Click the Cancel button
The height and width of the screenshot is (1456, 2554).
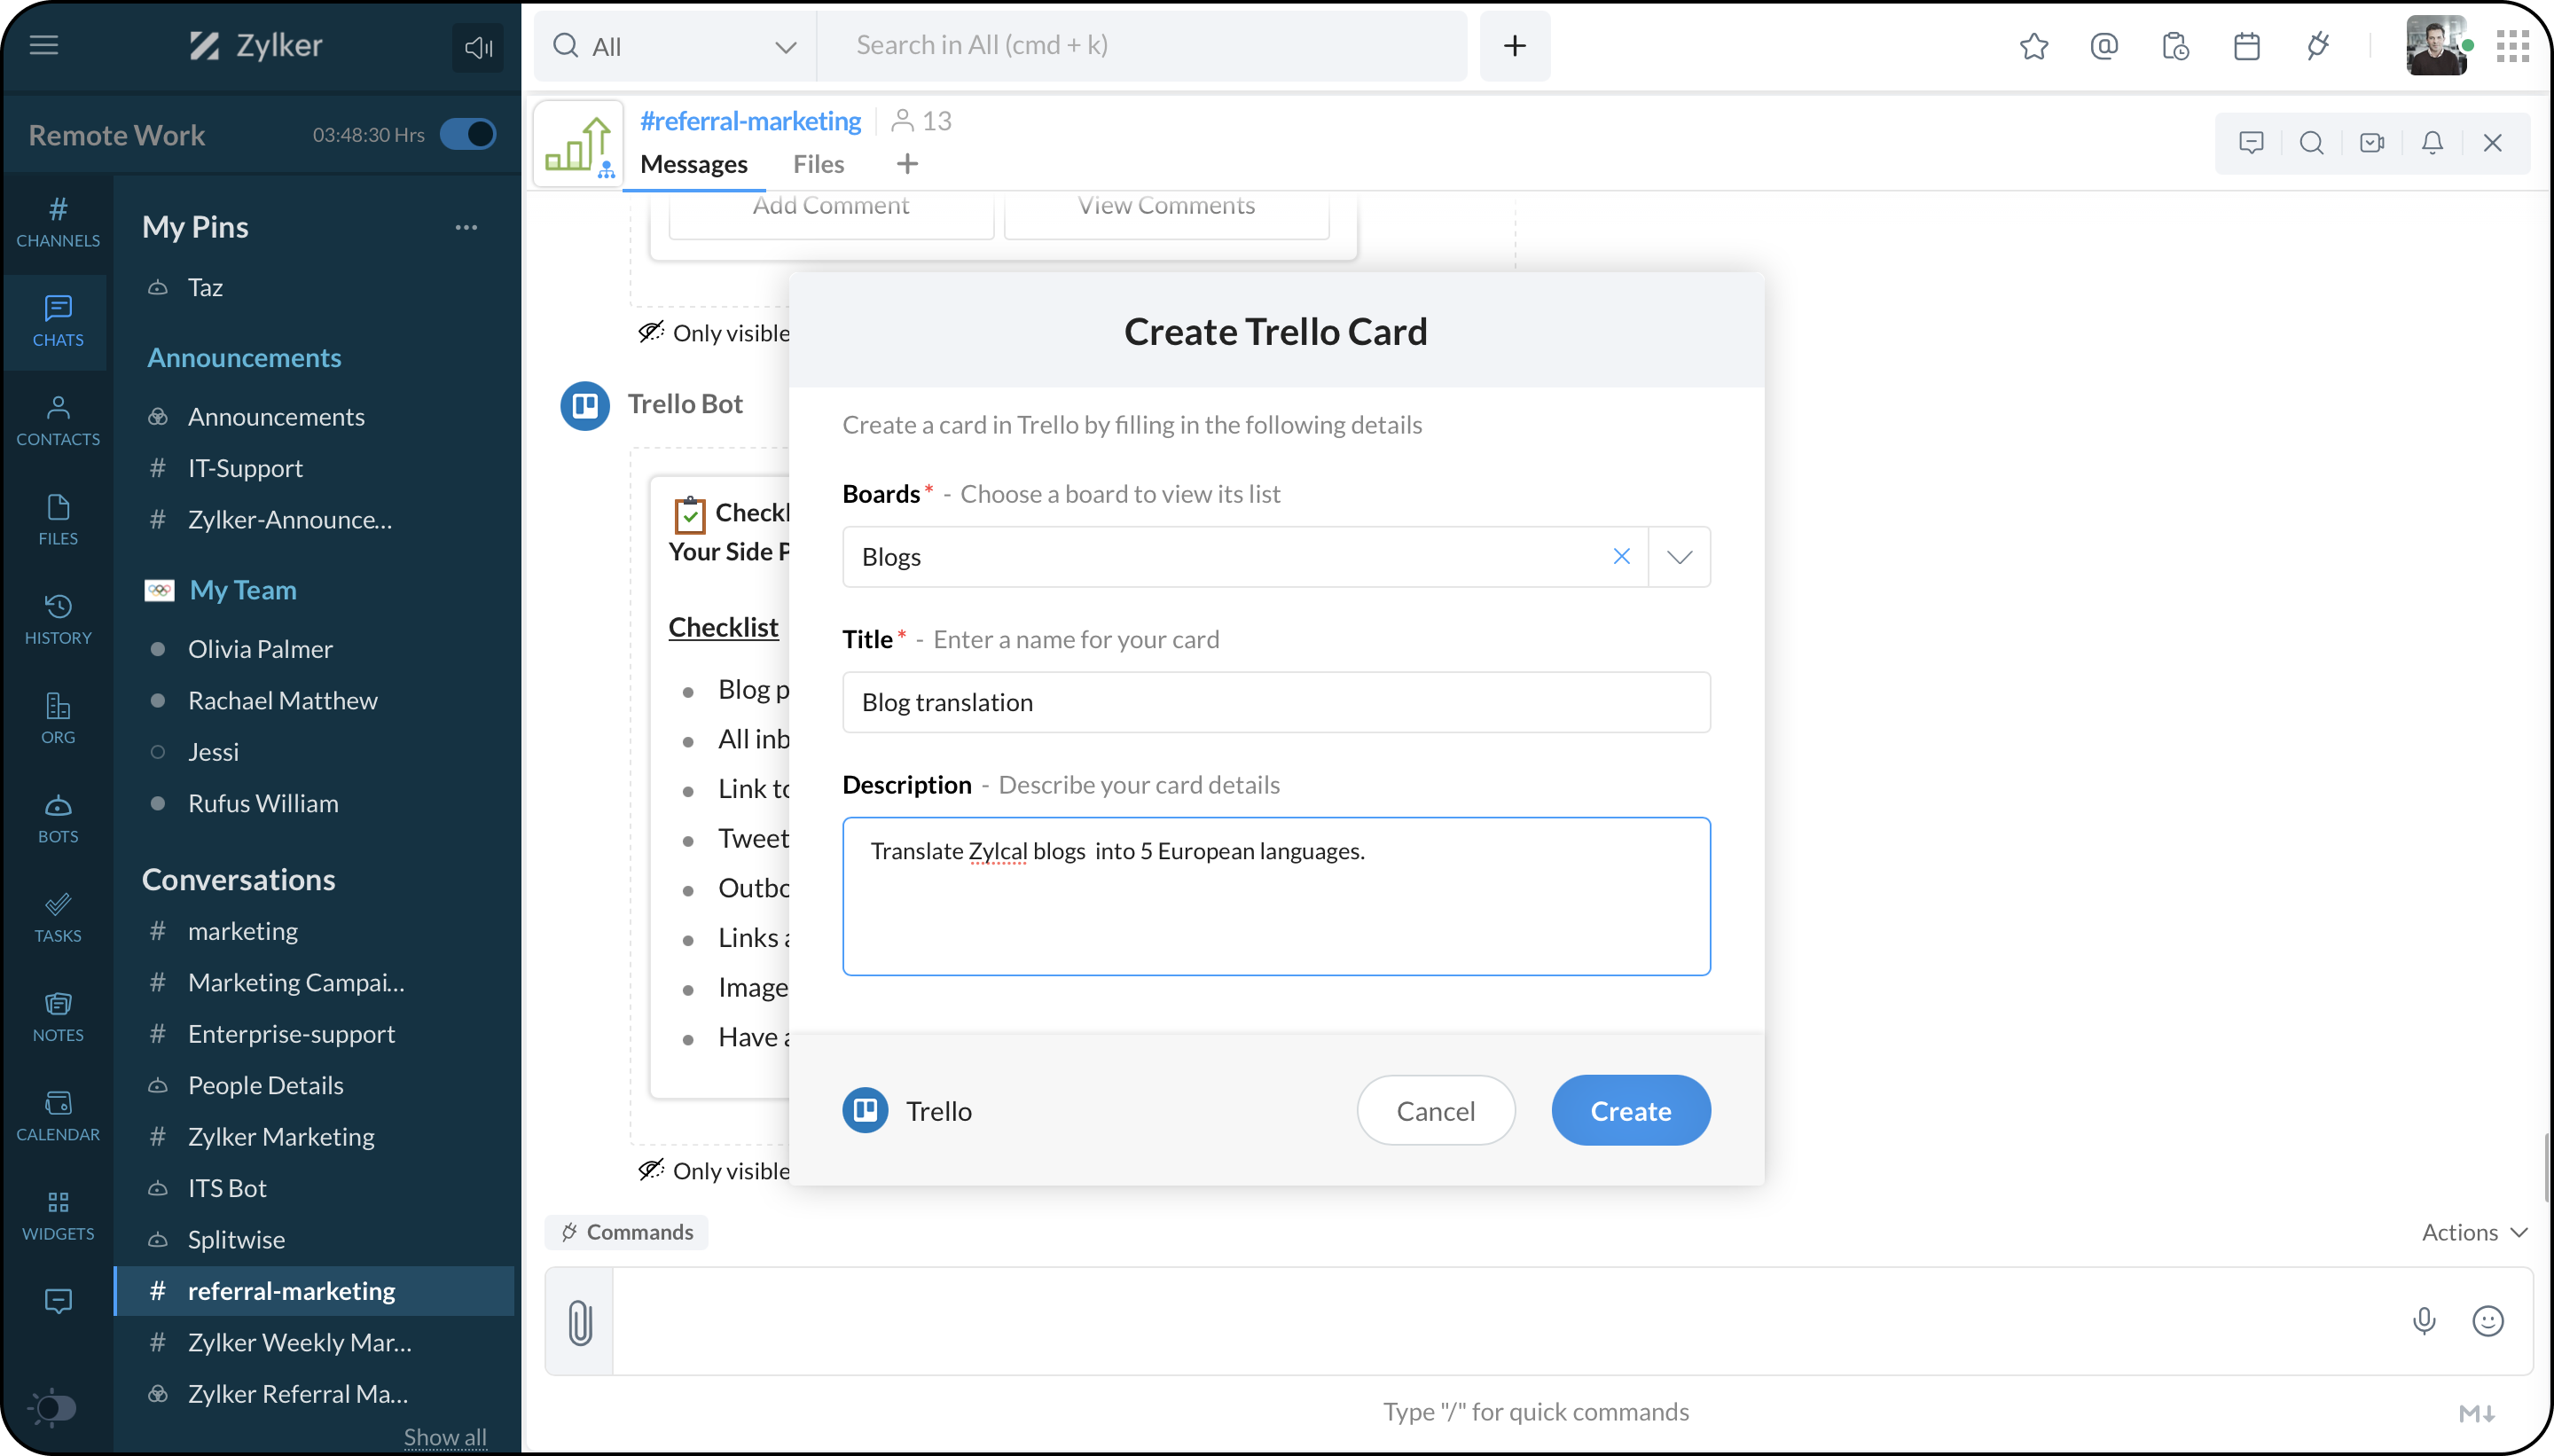pos(1435,1111)
